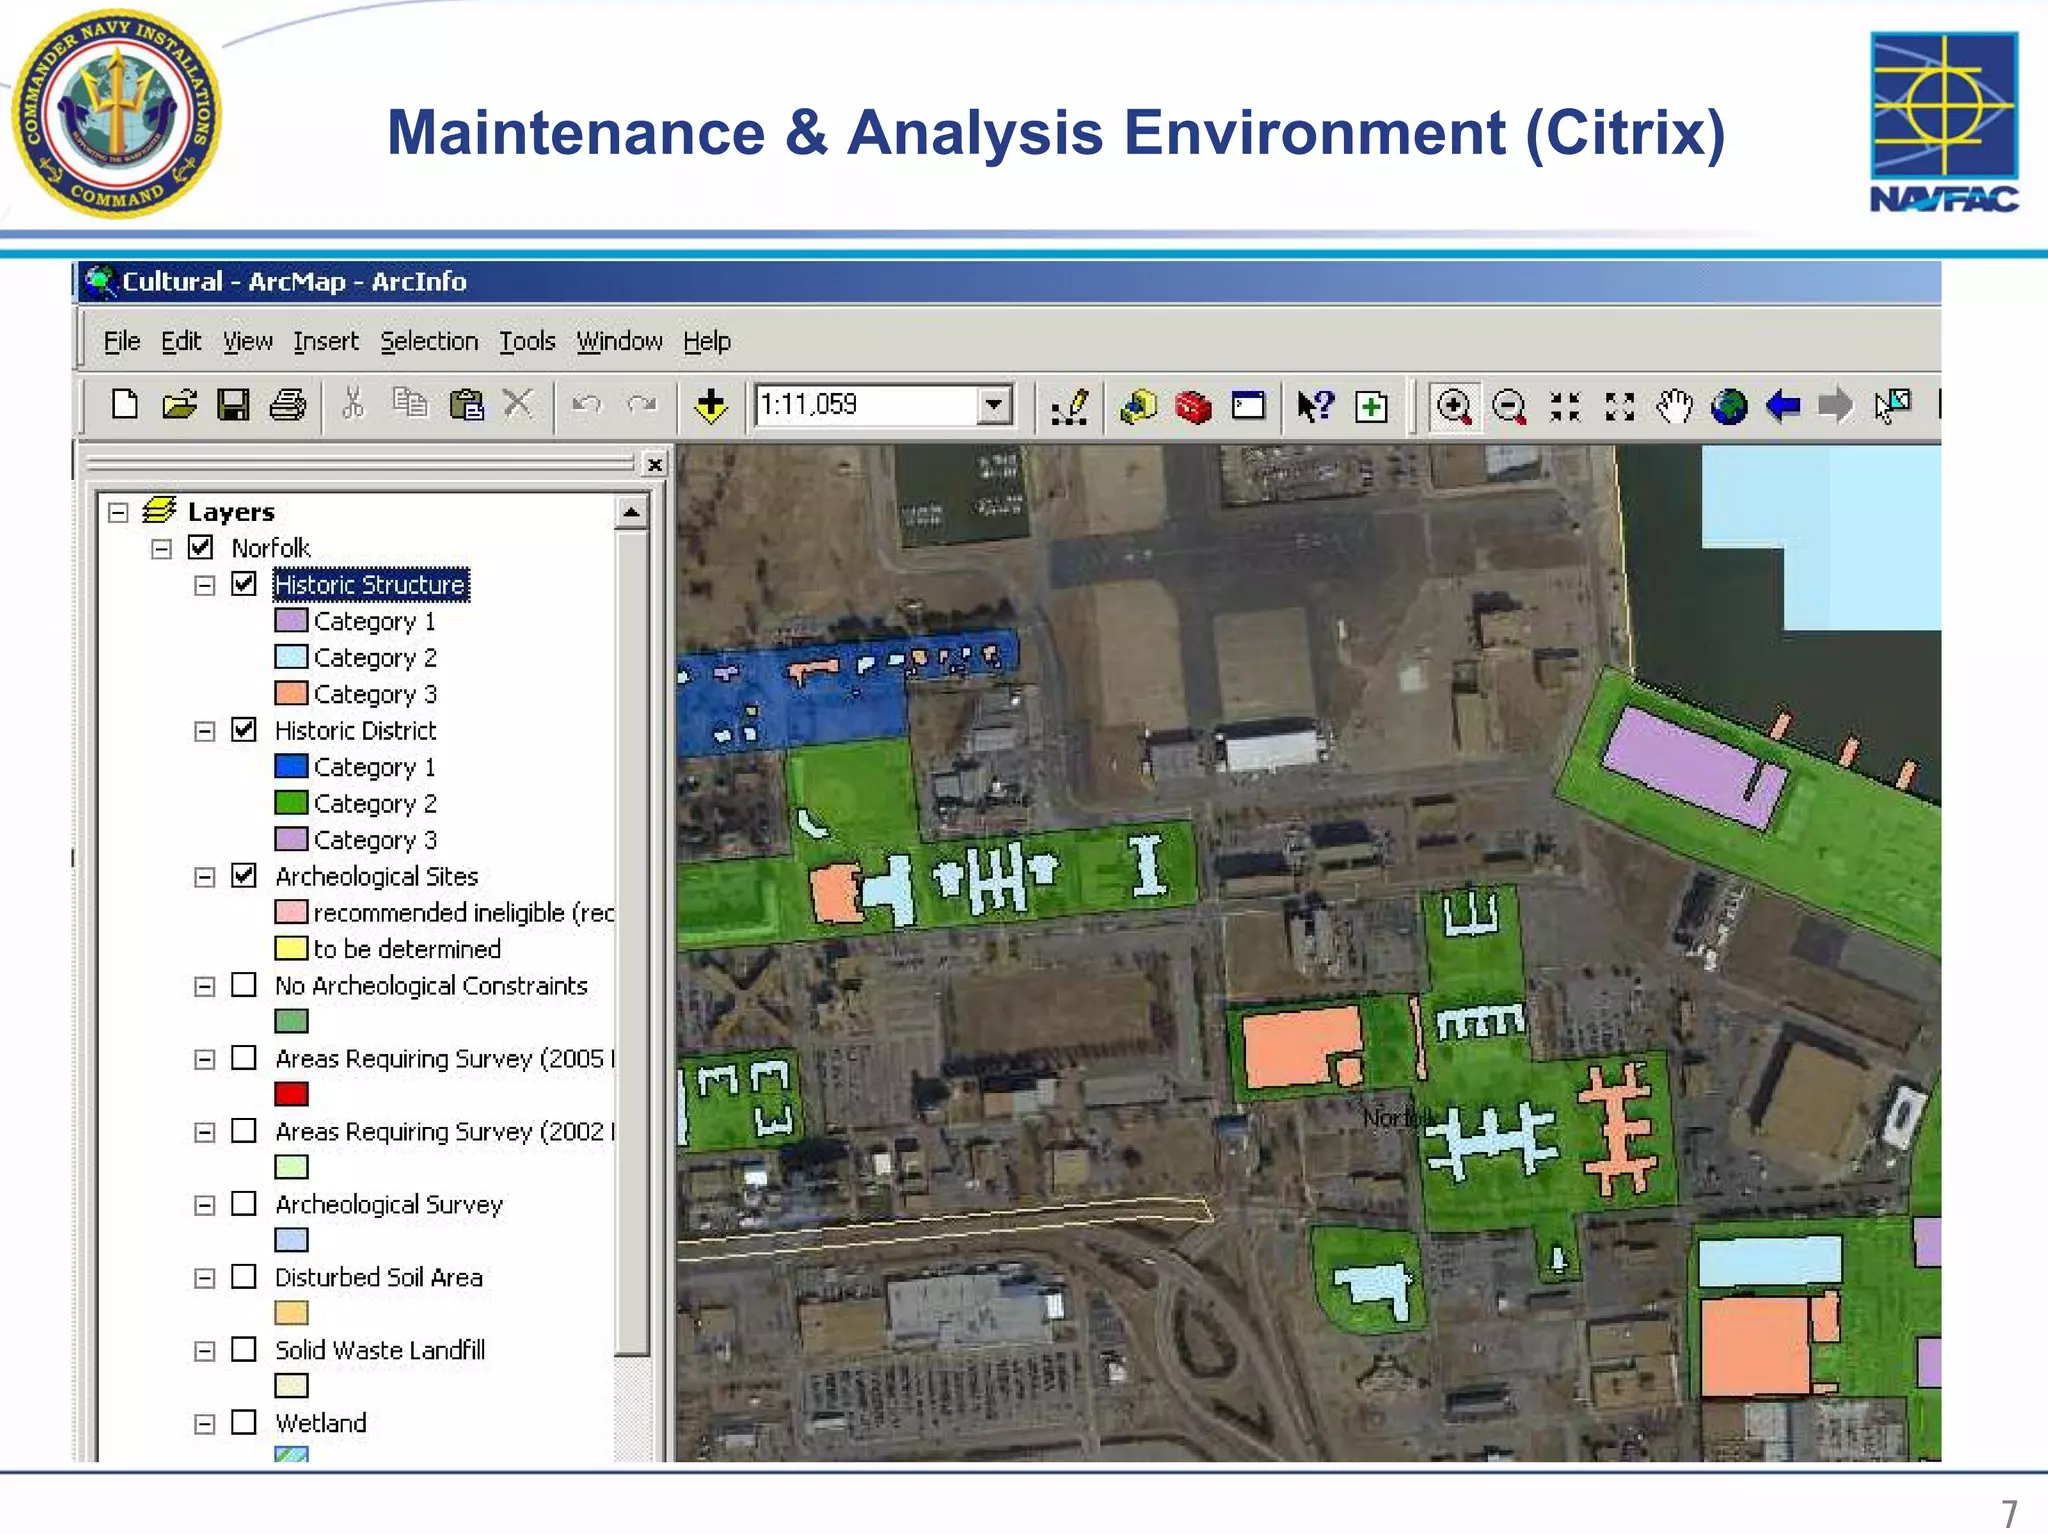
Task: Activate the What's This help pointer
Action: [1315, 405]
